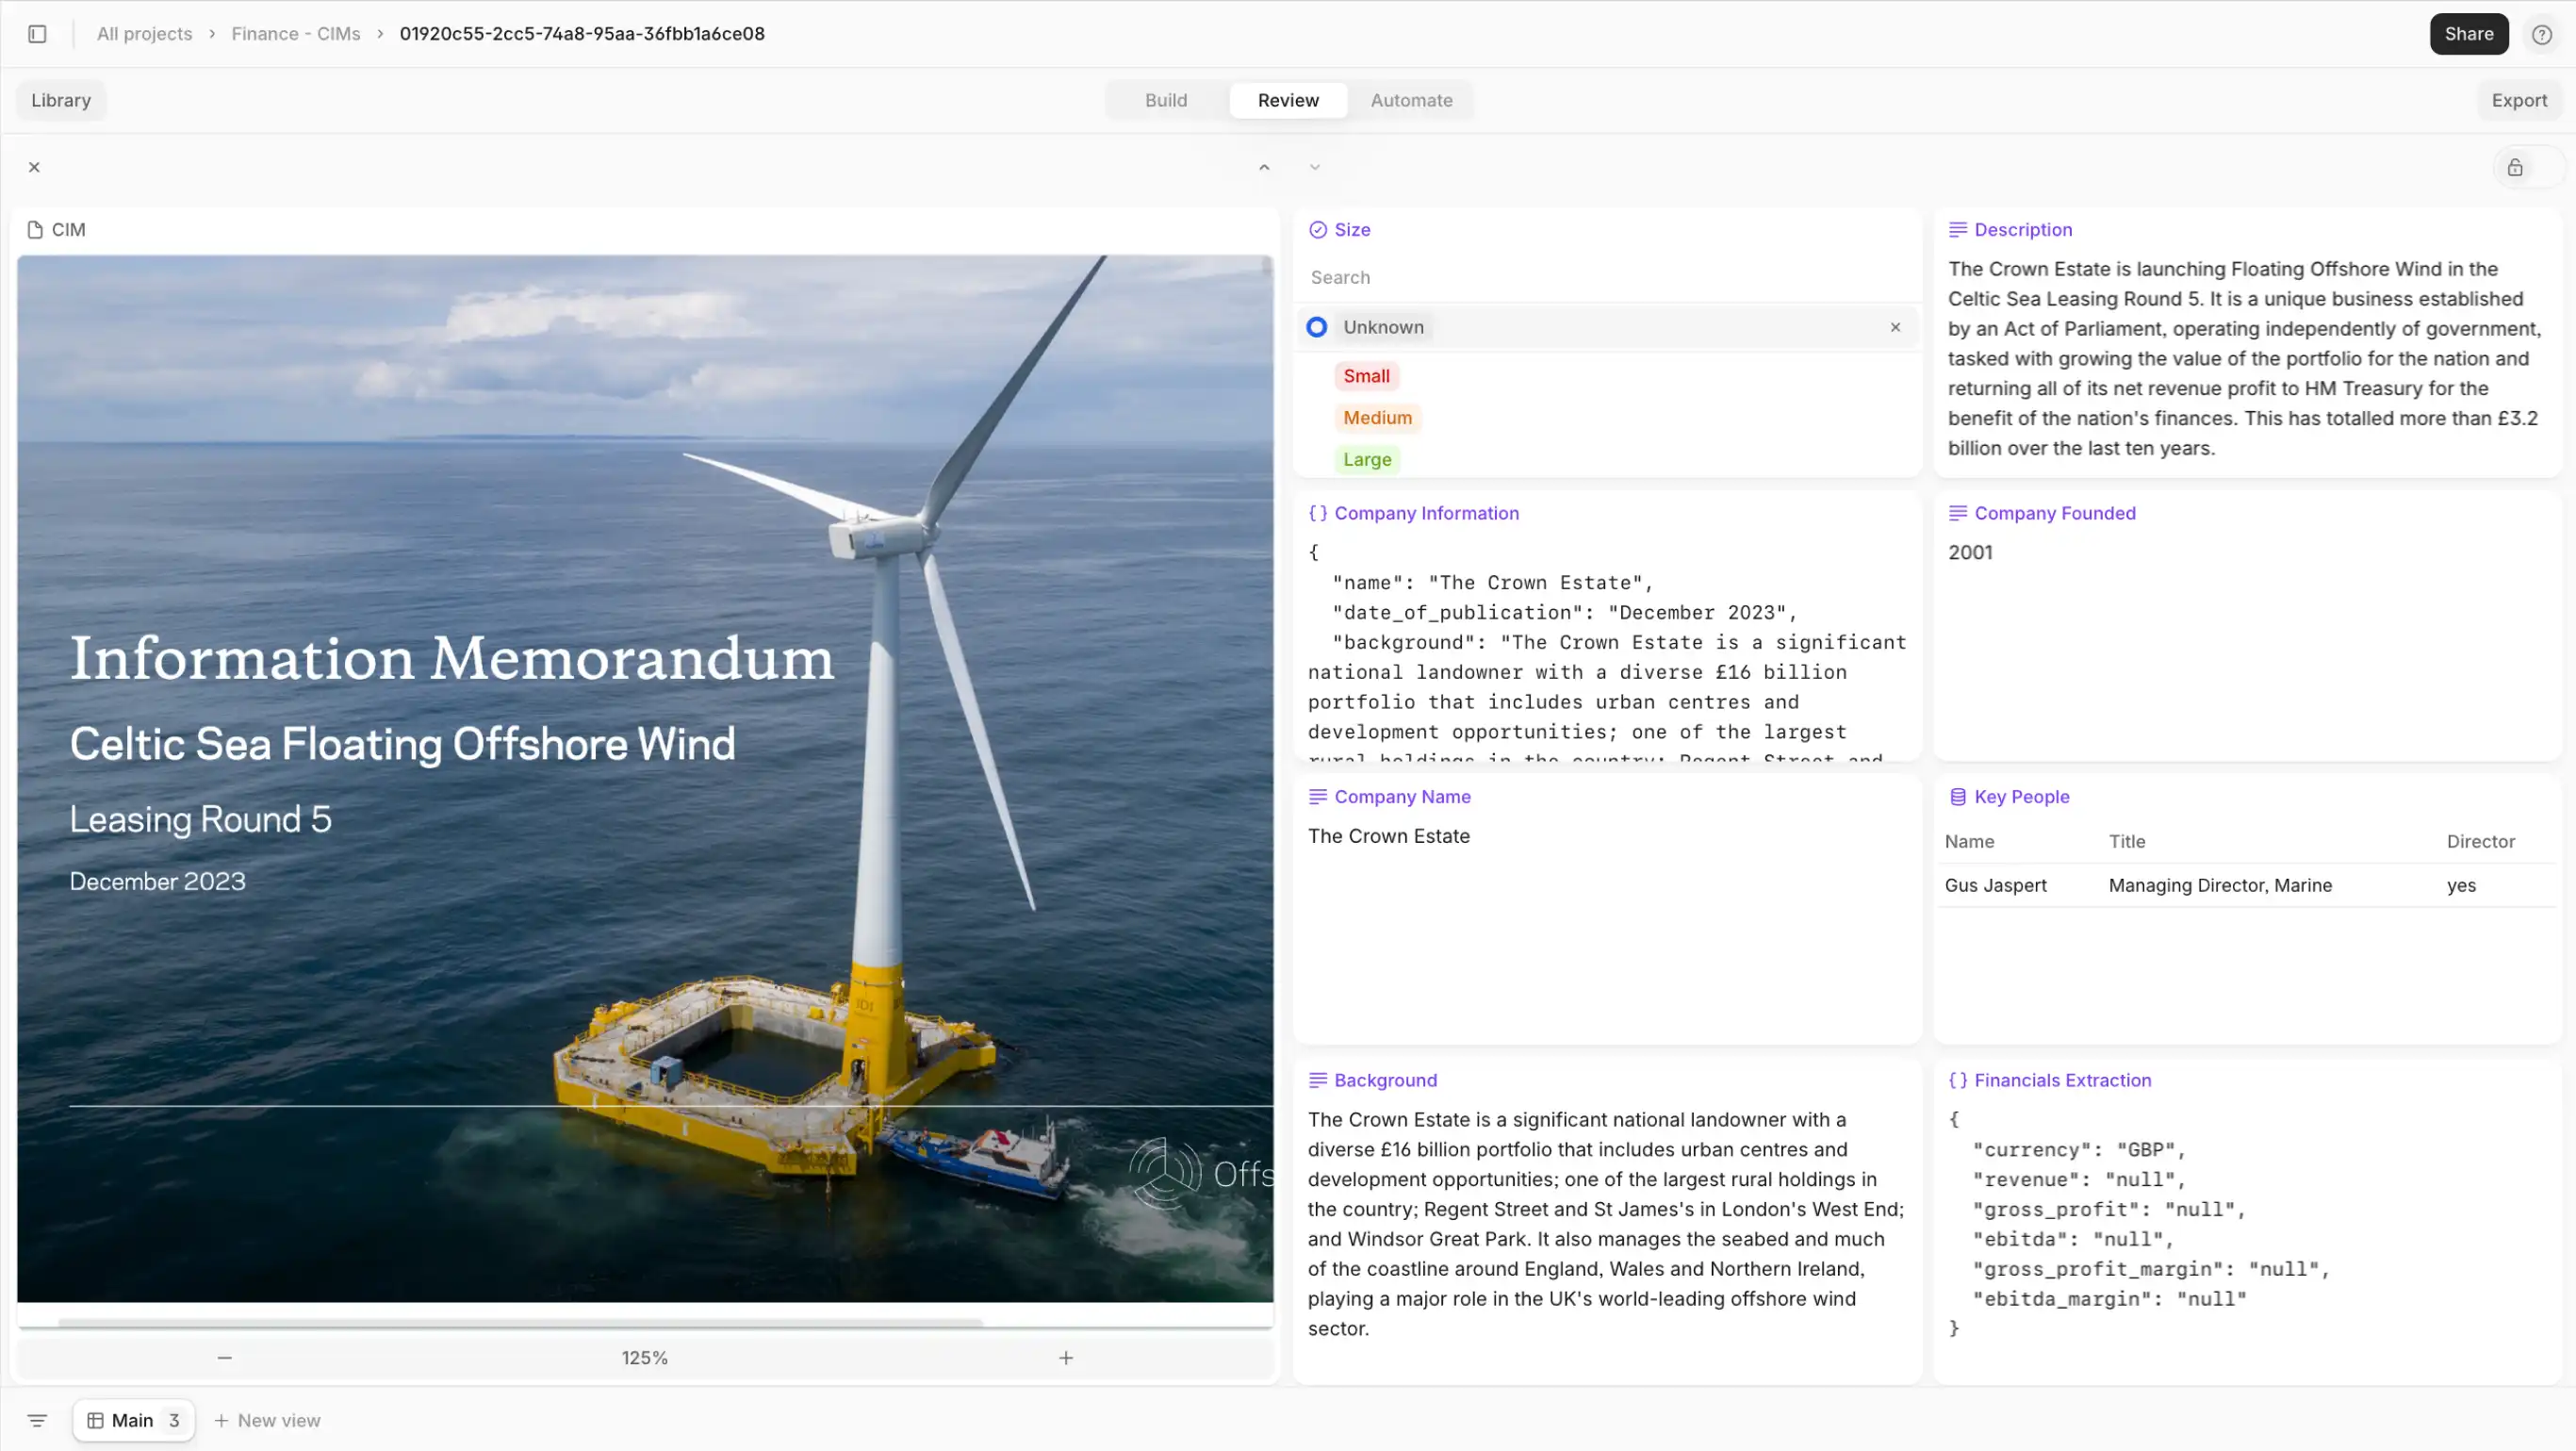Click the Financials Extraction label
This screenshot has height=1451, width=2576.
(2062, 1080)
